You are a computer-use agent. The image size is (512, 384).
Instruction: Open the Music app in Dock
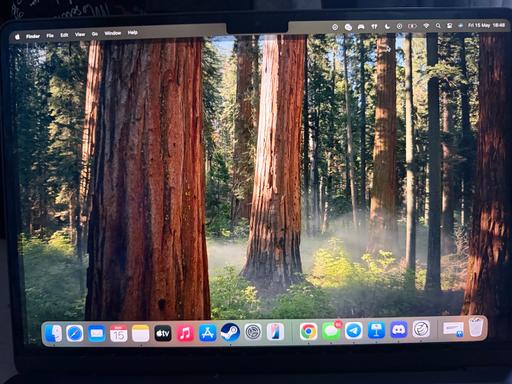185,333
